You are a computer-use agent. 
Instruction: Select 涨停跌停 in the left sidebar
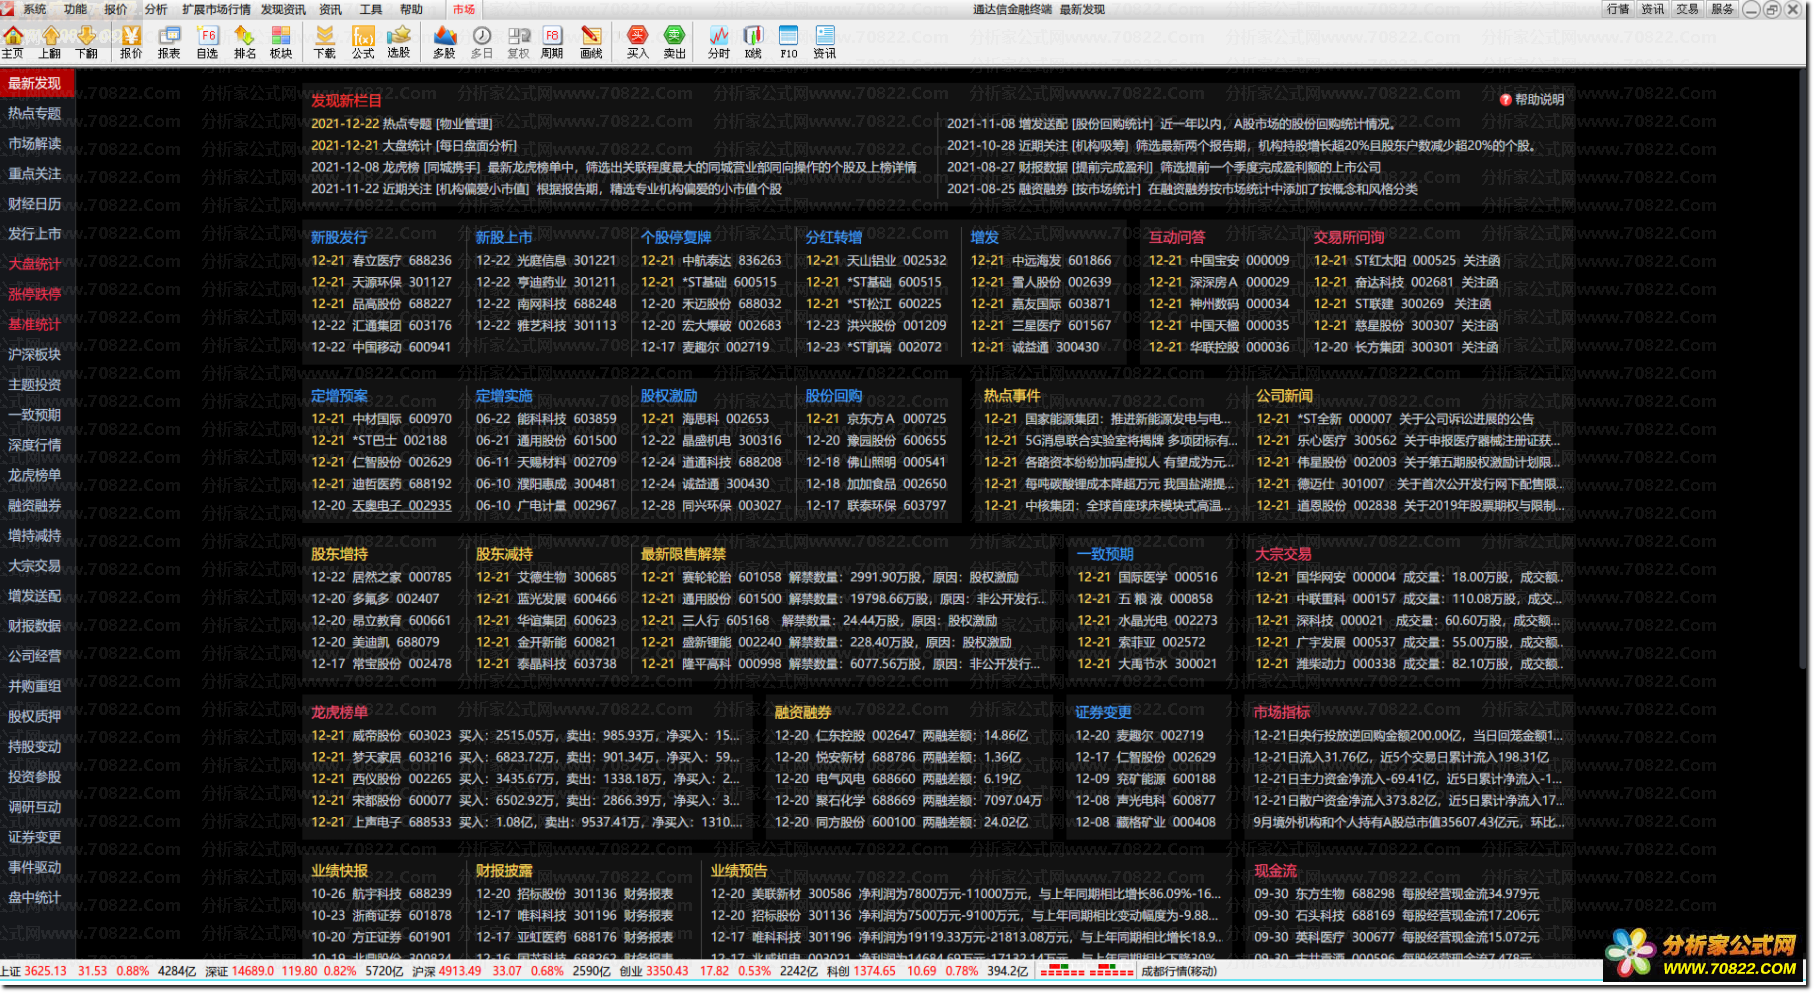pos(37,294)
